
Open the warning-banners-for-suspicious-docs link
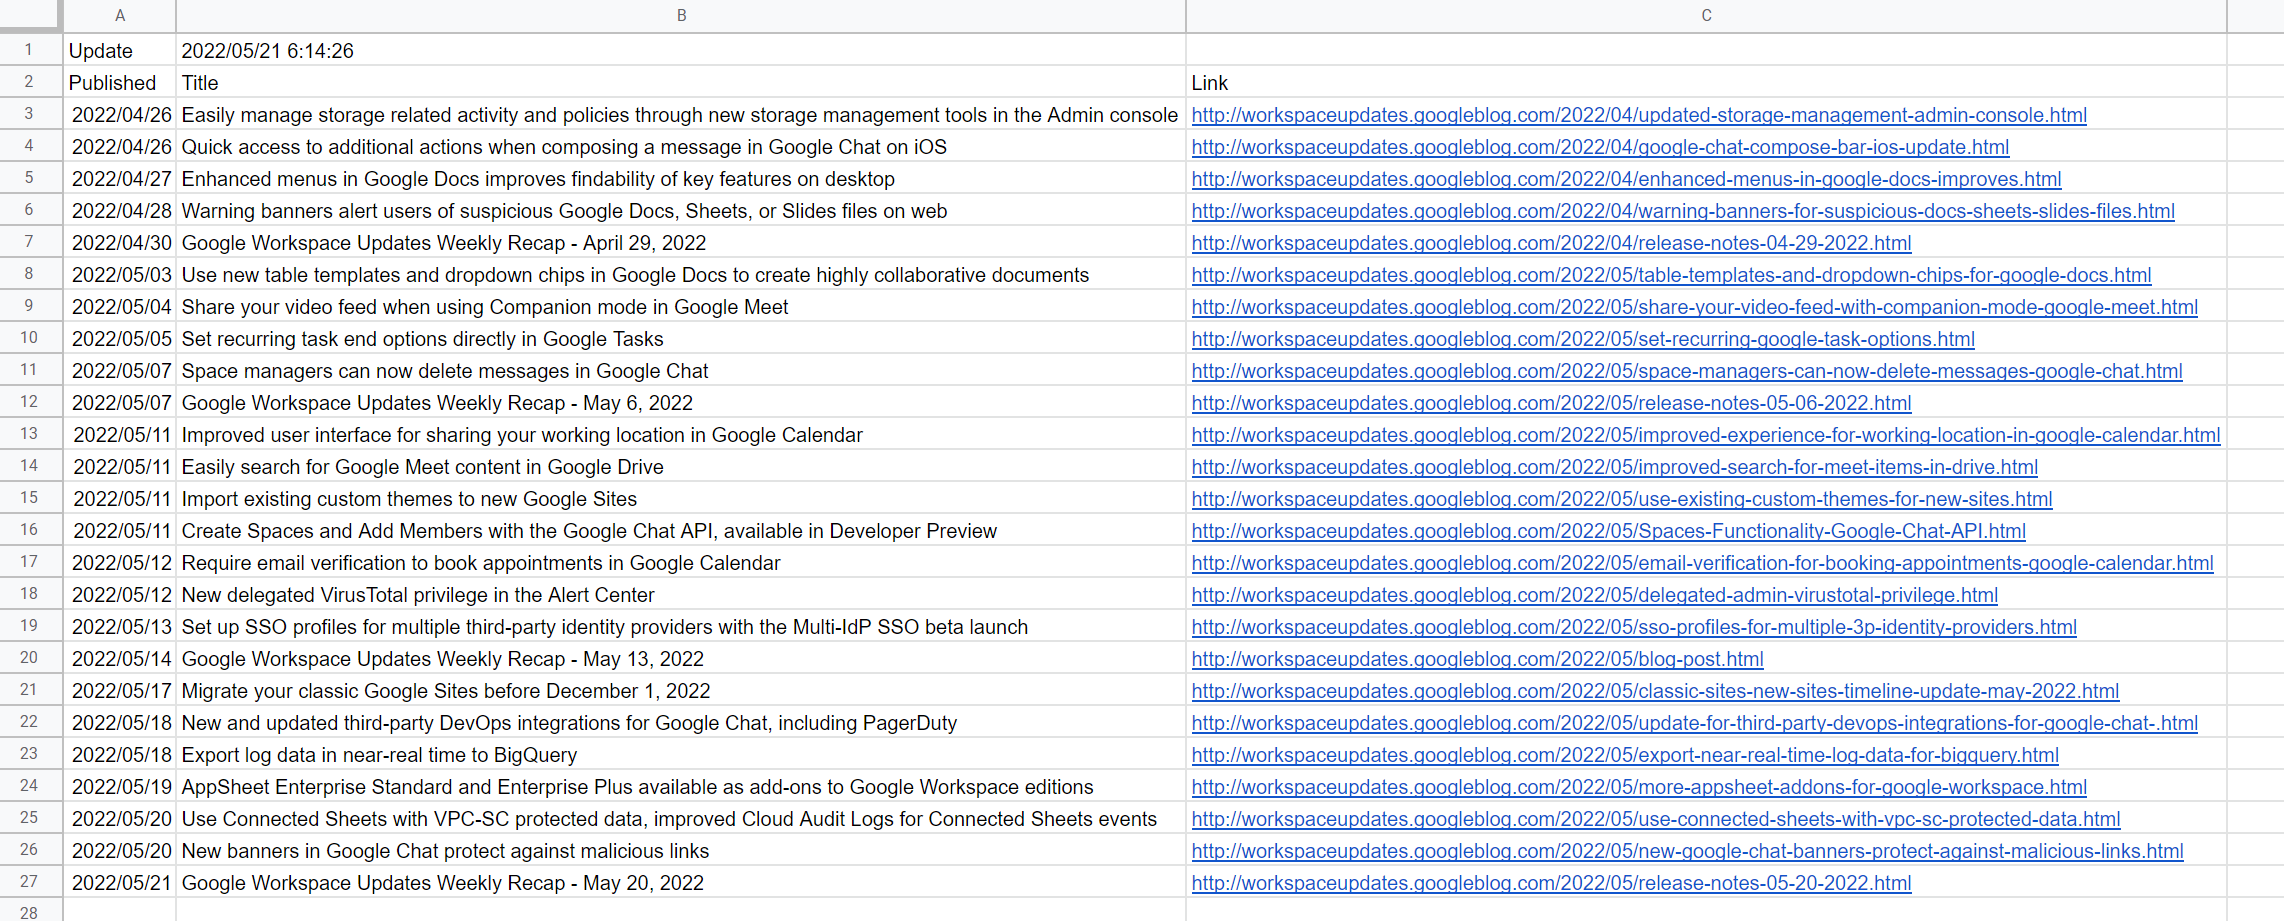click(1683, 211)
